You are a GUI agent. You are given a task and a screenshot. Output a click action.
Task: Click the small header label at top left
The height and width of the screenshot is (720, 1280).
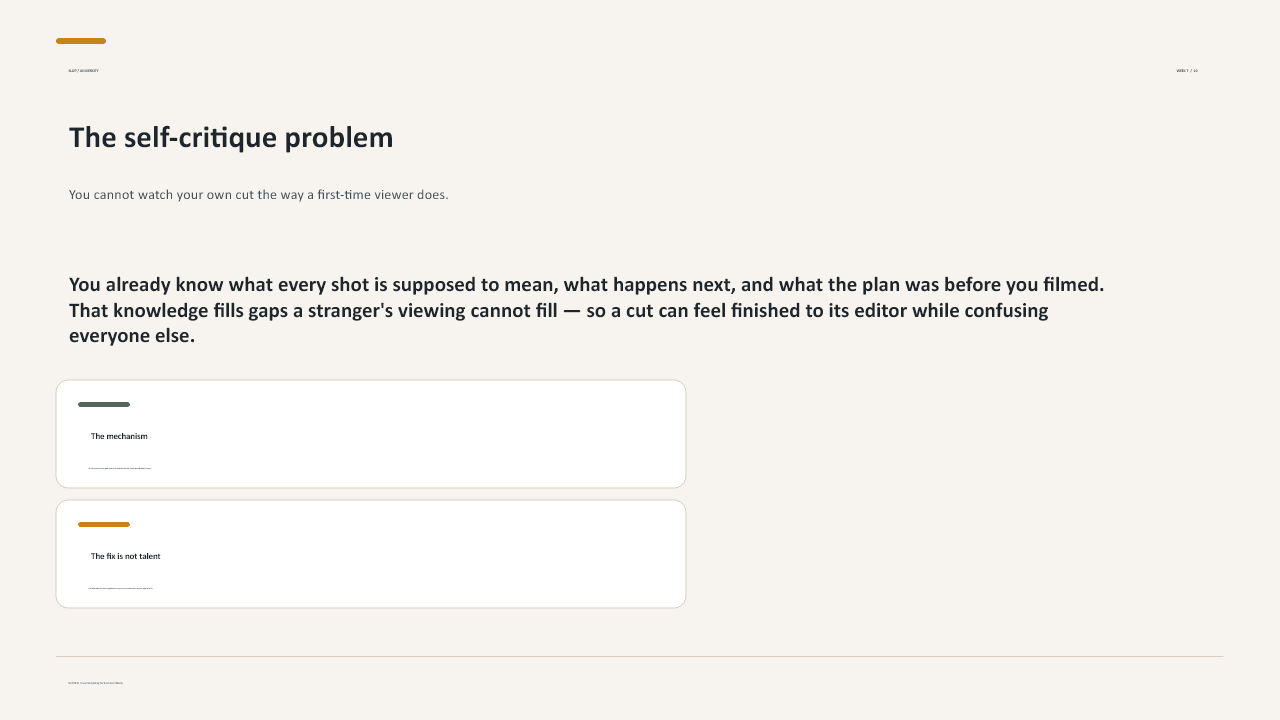coord(83,71)
